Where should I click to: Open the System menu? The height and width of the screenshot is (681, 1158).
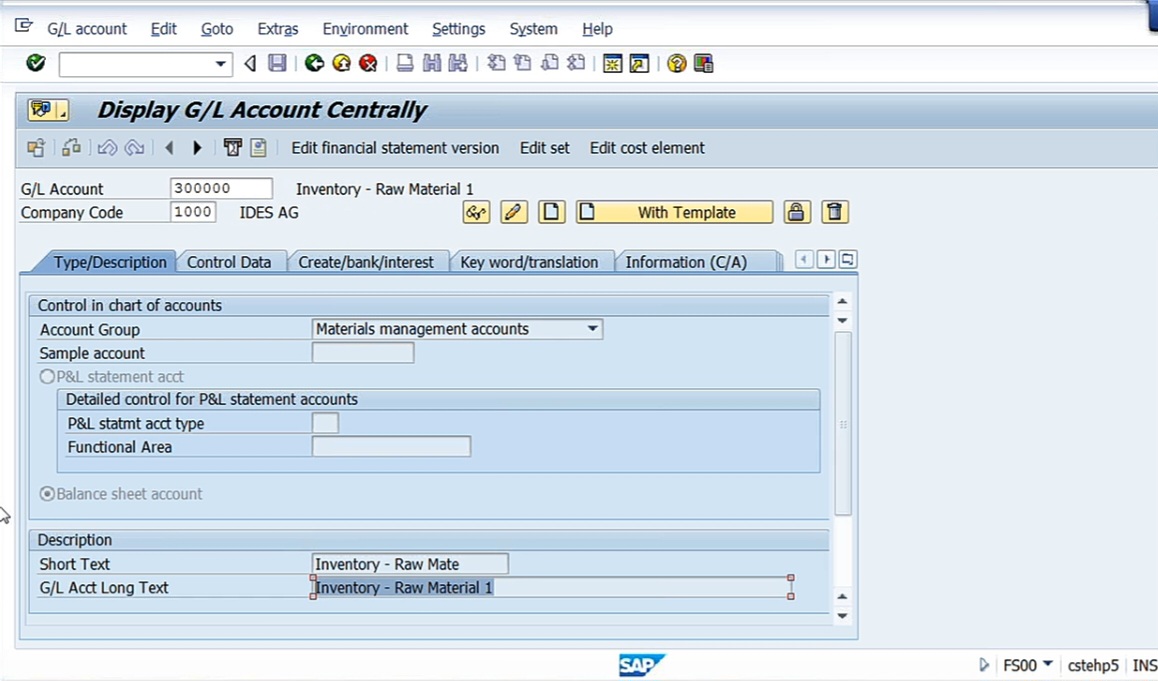click(533, 29)
